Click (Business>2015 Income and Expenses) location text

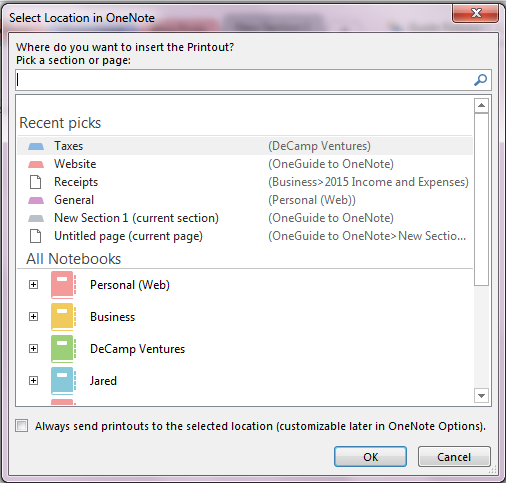368,182
